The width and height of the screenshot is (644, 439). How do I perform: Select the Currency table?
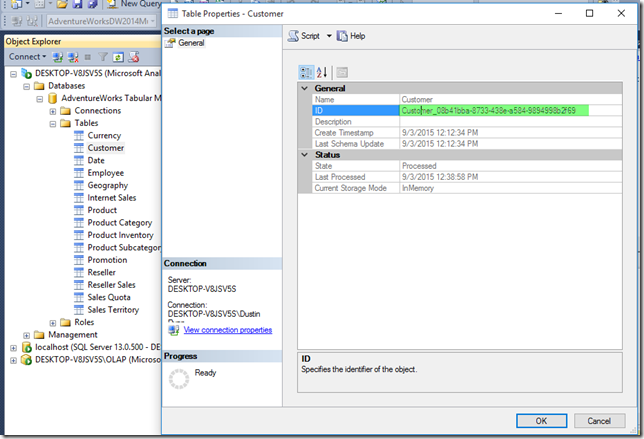click(x=104, y=136)
